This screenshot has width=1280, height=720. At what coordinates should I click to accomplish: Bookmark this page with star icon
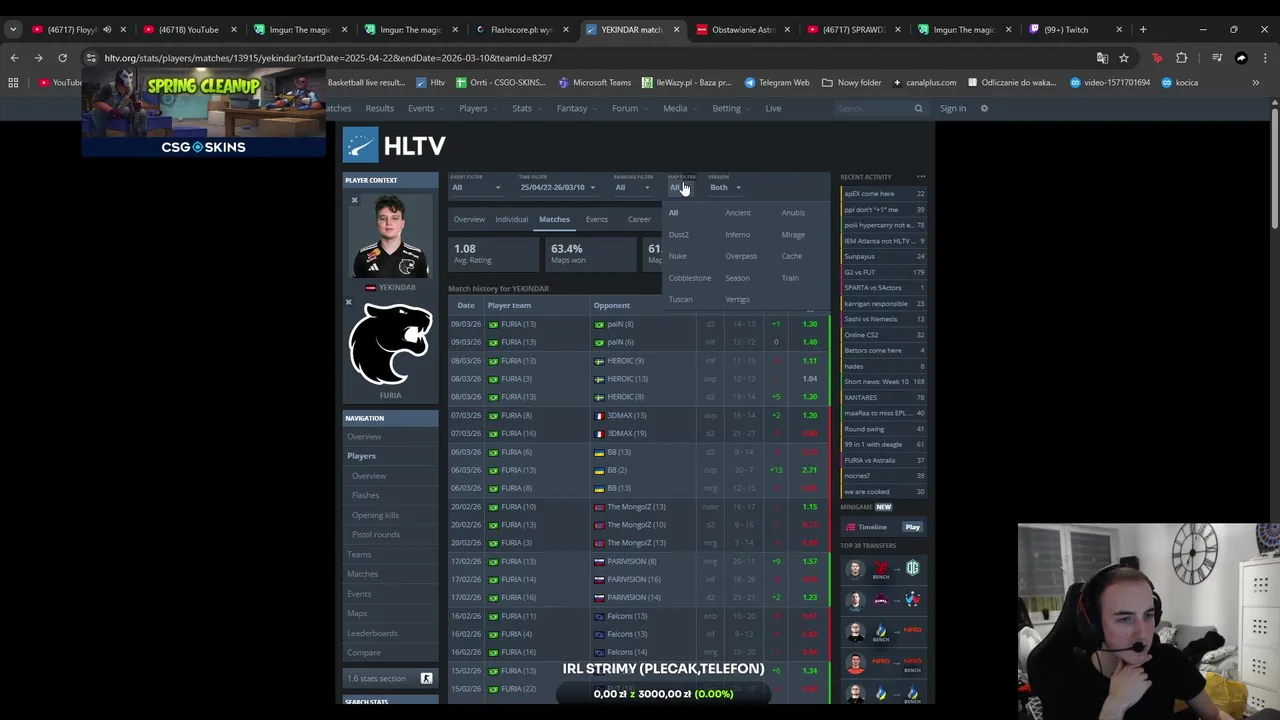(1124, 58)
